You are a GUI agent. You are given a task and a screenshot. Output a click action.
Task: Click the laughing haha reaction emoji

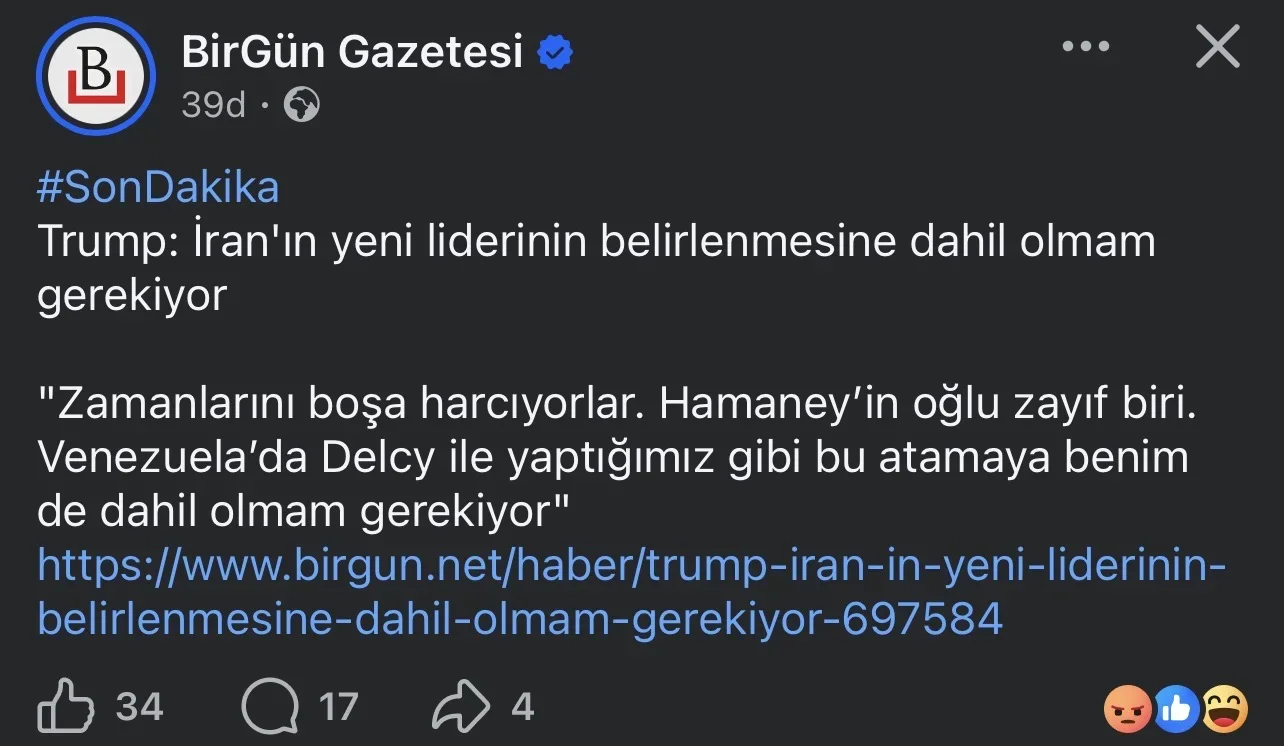1225,710
